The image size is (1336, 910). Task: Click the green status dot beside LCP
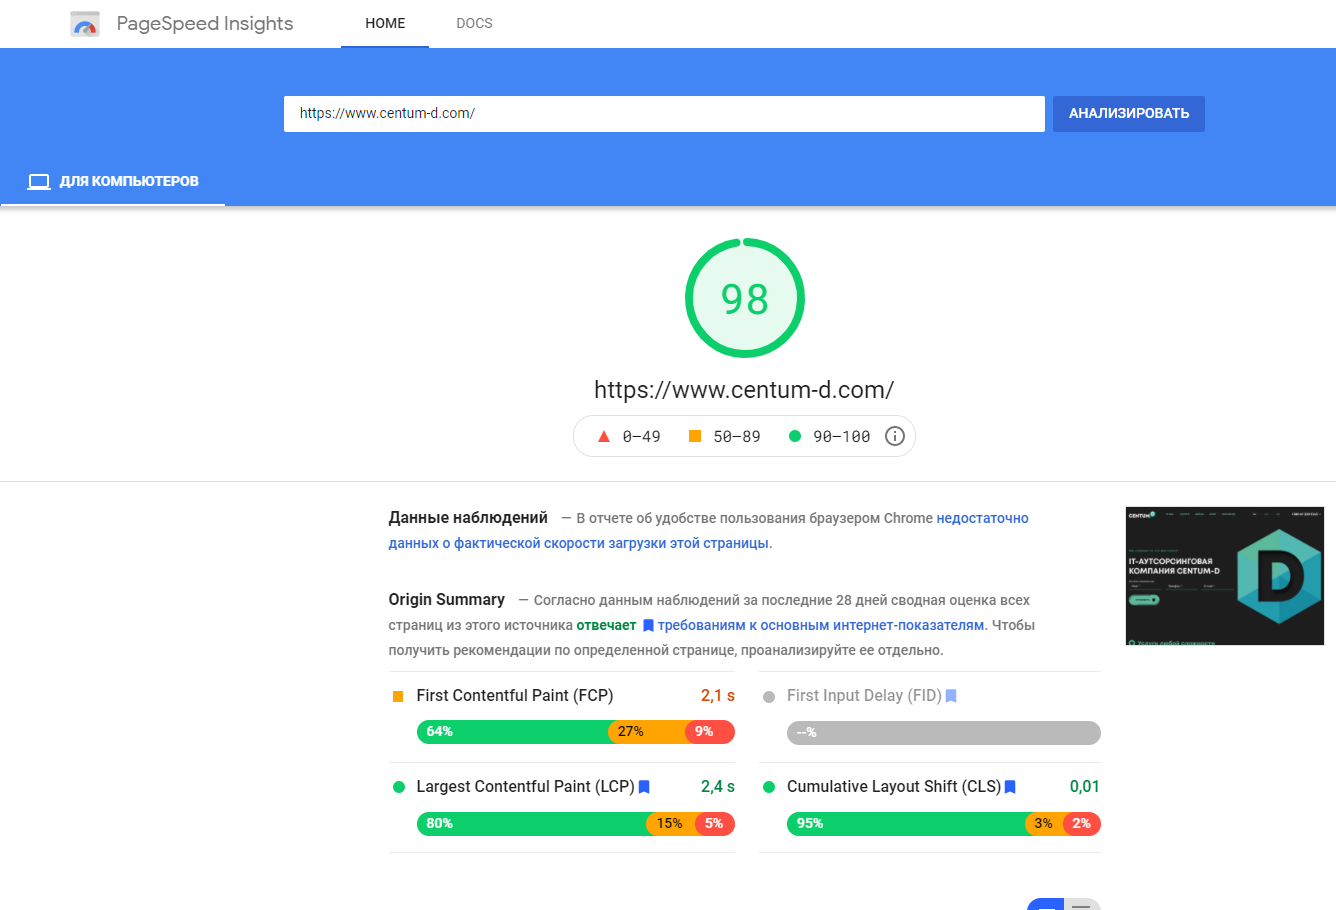point(399,787)
